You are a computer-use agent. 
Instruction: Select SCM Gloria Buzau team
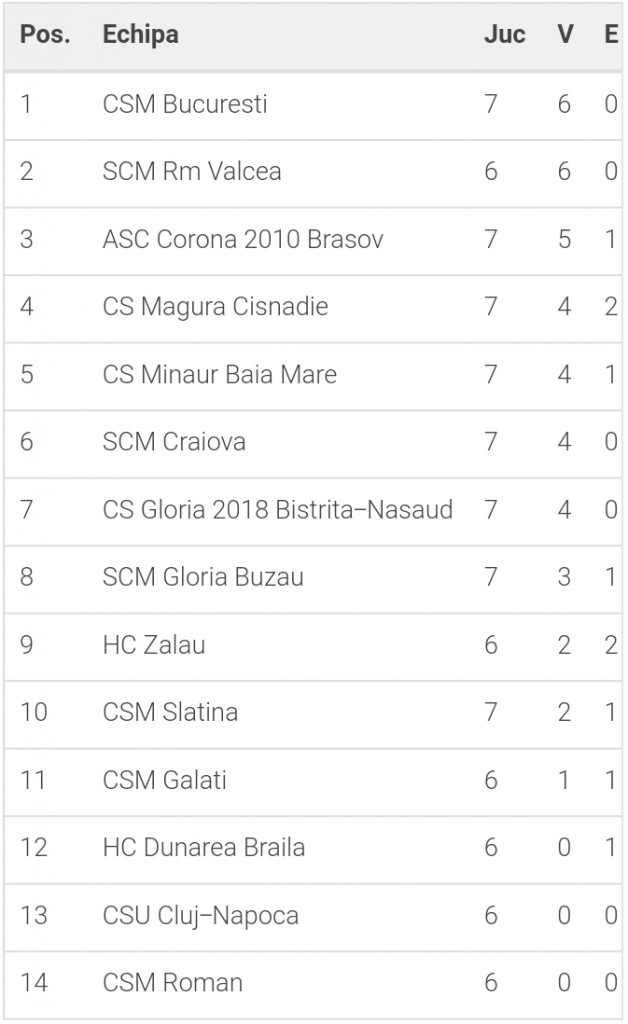[x=203, y=577]
